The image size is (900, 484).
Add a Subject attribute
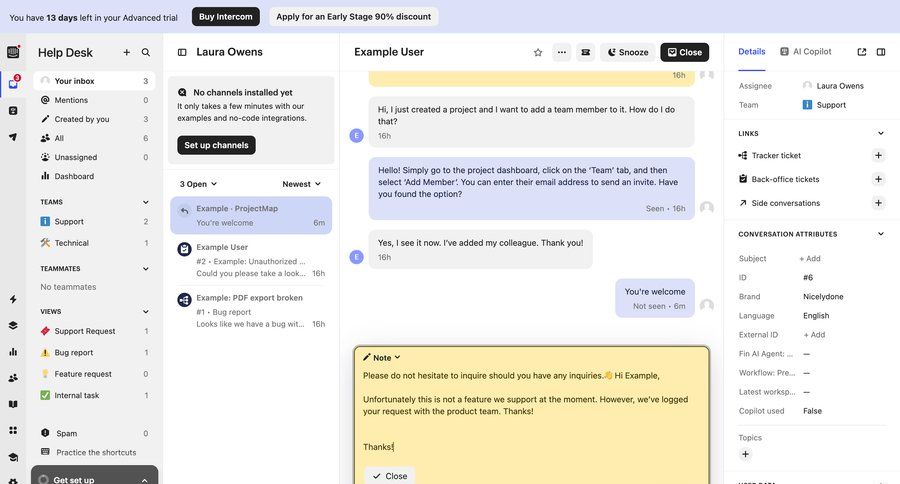click(x=810, y=258)
